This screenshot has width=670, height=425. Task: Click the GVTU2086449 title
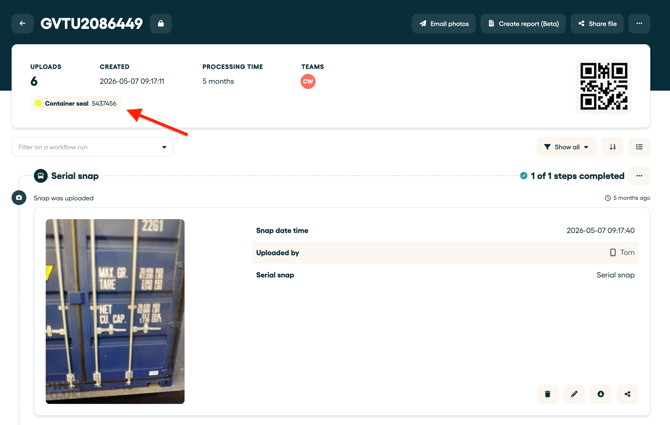pyautogui.click(x=91, y=23)
